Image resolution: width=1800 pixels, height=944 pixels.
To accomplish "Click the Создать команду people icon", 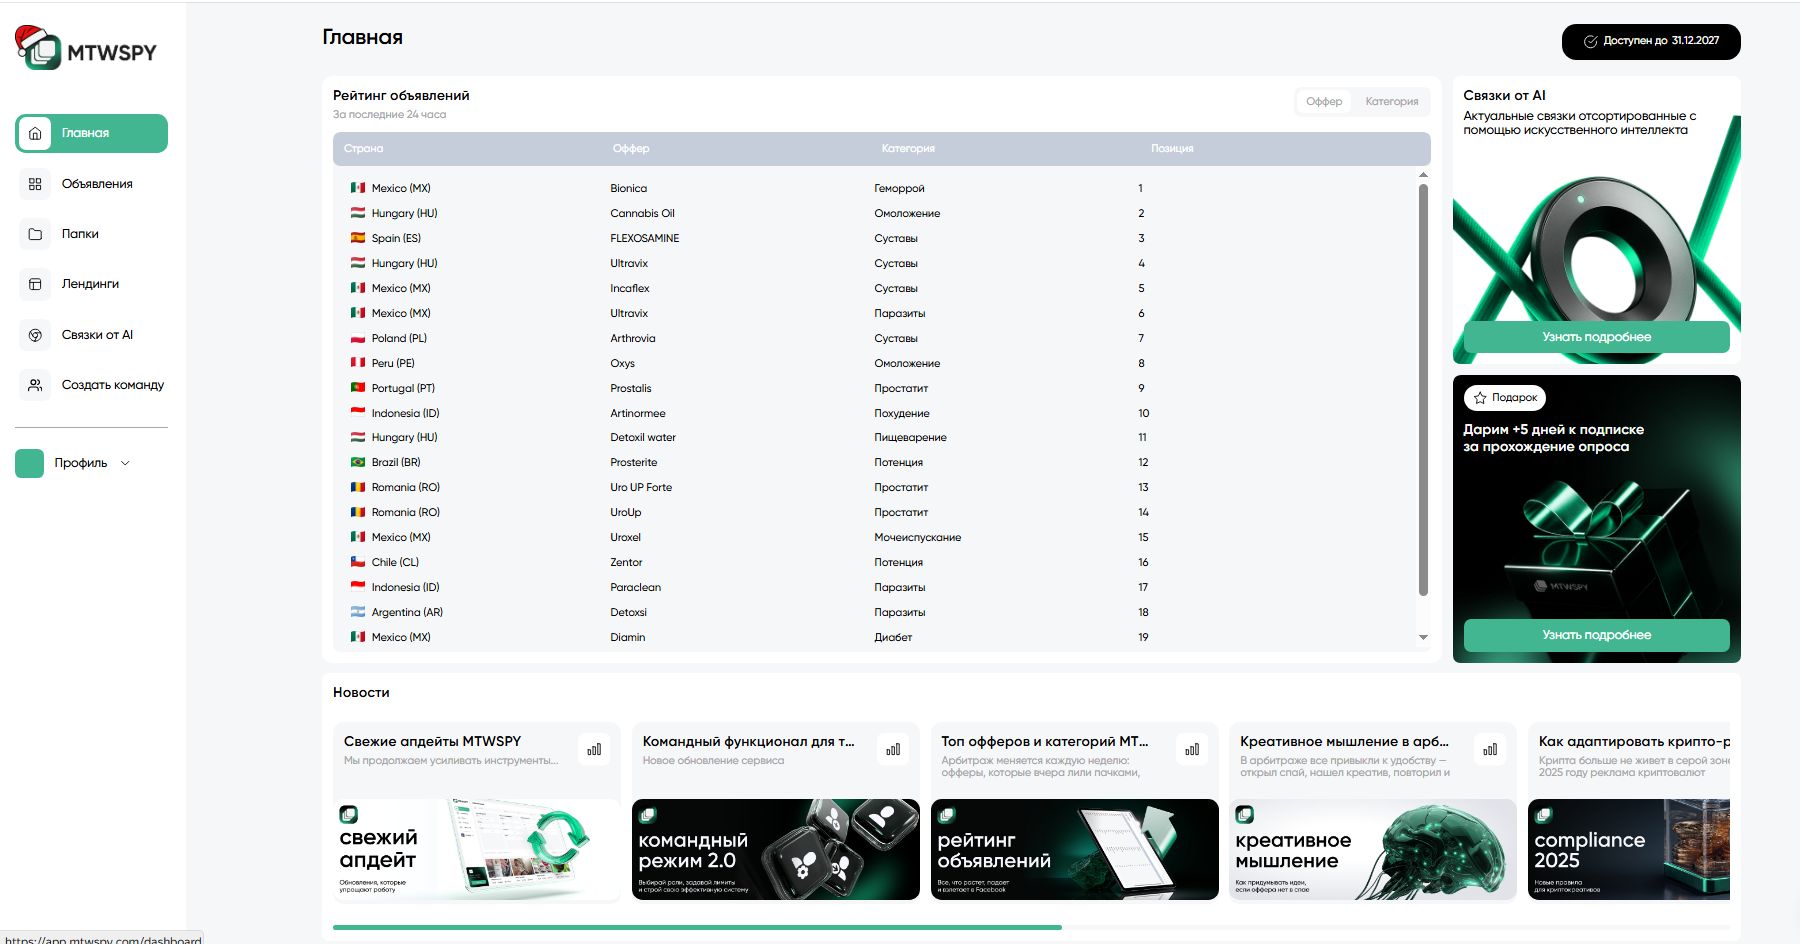I will pos(35,385).
